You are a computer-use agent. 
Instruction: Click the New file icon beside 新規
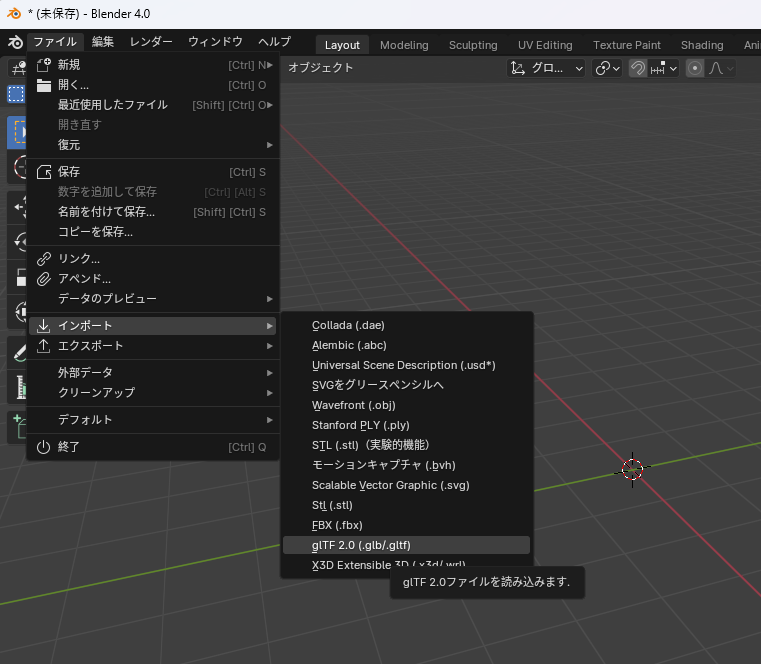point(44,65)
